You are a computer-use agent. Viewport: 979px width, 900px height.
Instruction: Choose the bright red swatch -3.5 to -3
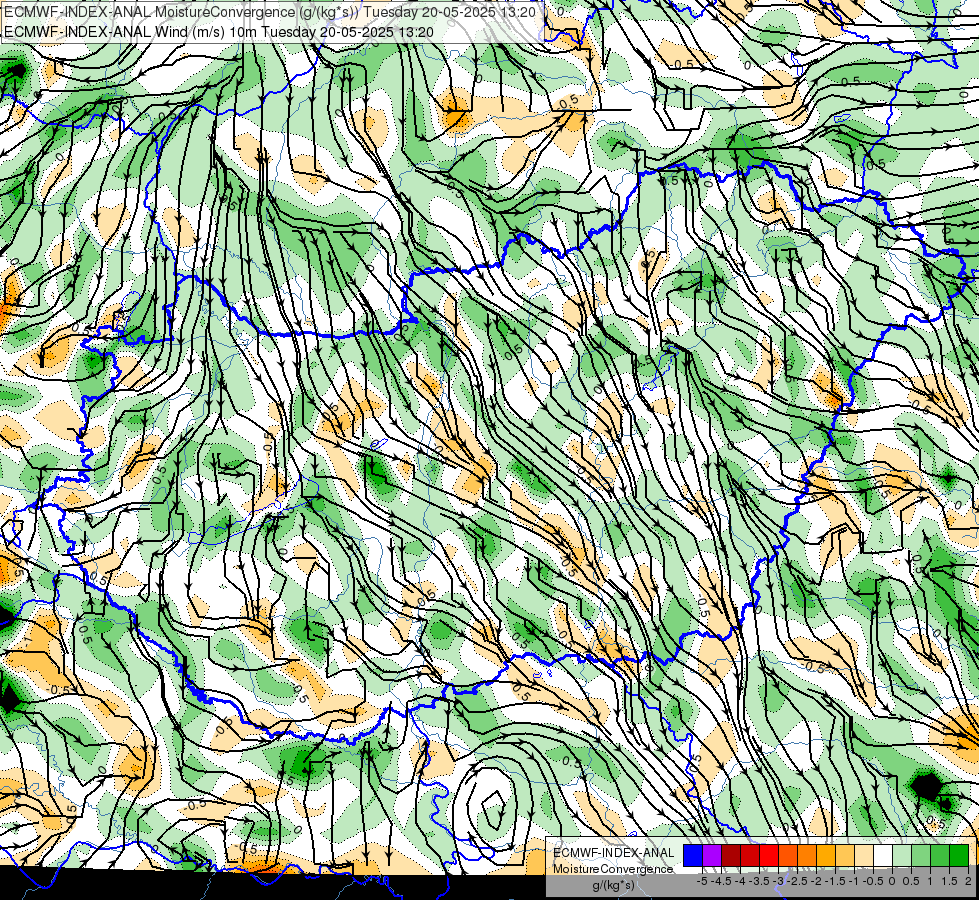pos(769,855)
